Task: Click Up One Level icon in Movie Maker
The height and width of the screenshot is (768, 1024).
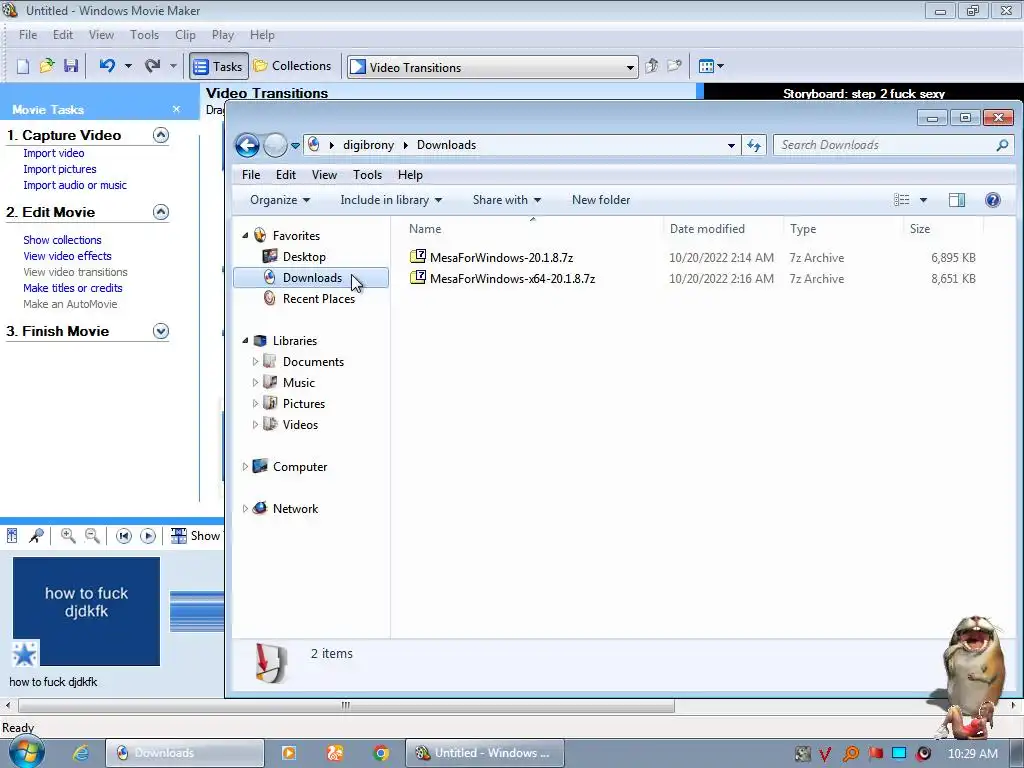Action: tap(652, 66)
